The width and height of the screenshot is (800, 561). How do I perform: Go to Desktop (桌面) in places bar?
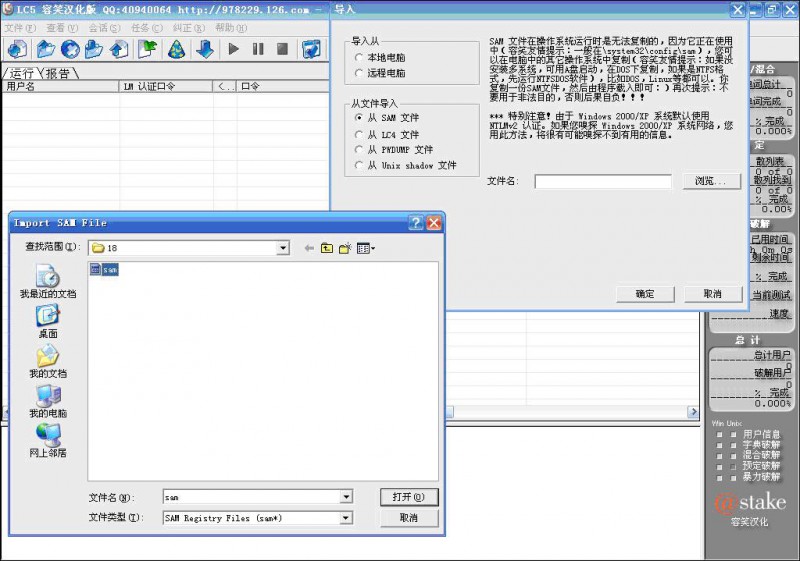pos(48,321)
